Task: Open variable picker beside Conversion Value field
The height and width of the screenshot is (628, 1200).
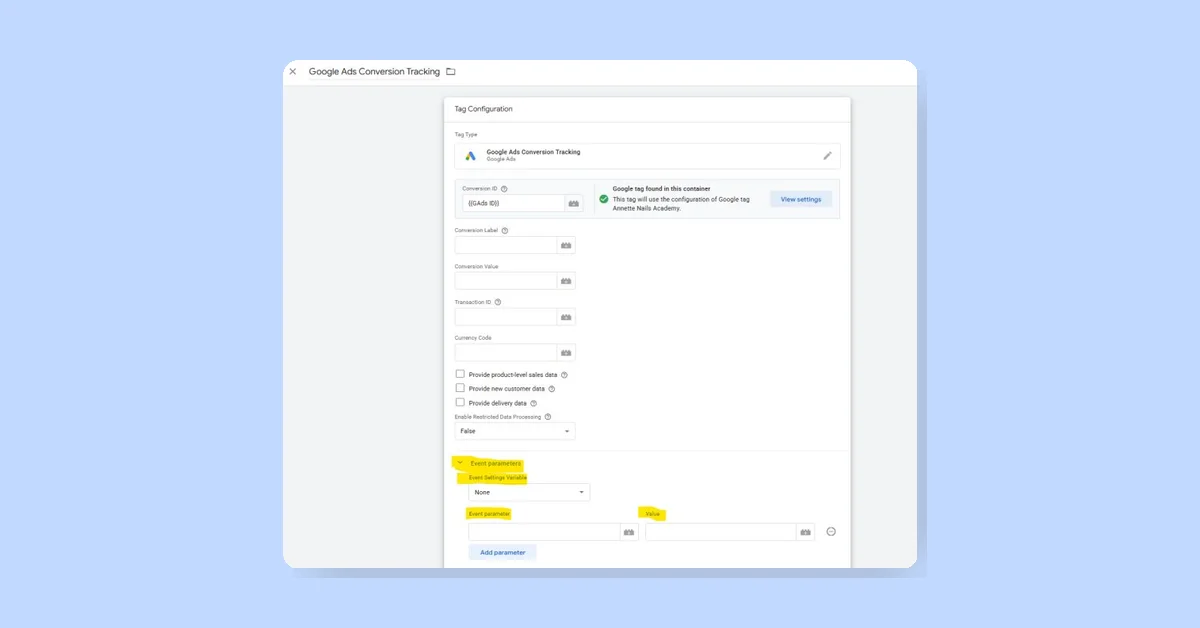Action: click(566, 281)
